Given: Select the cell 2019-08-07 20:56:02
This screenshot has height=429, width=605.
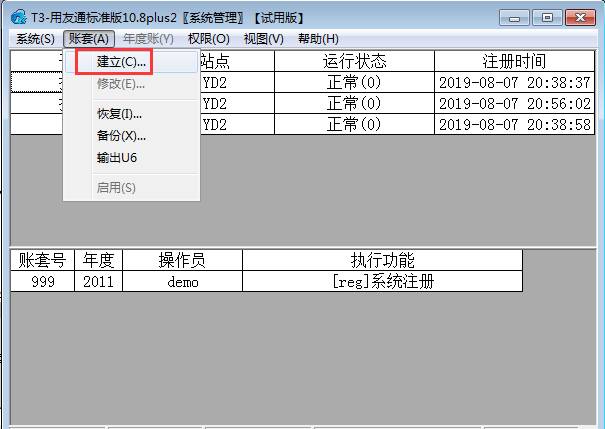Looking at the screenshot, I should (x=514, y=103).
